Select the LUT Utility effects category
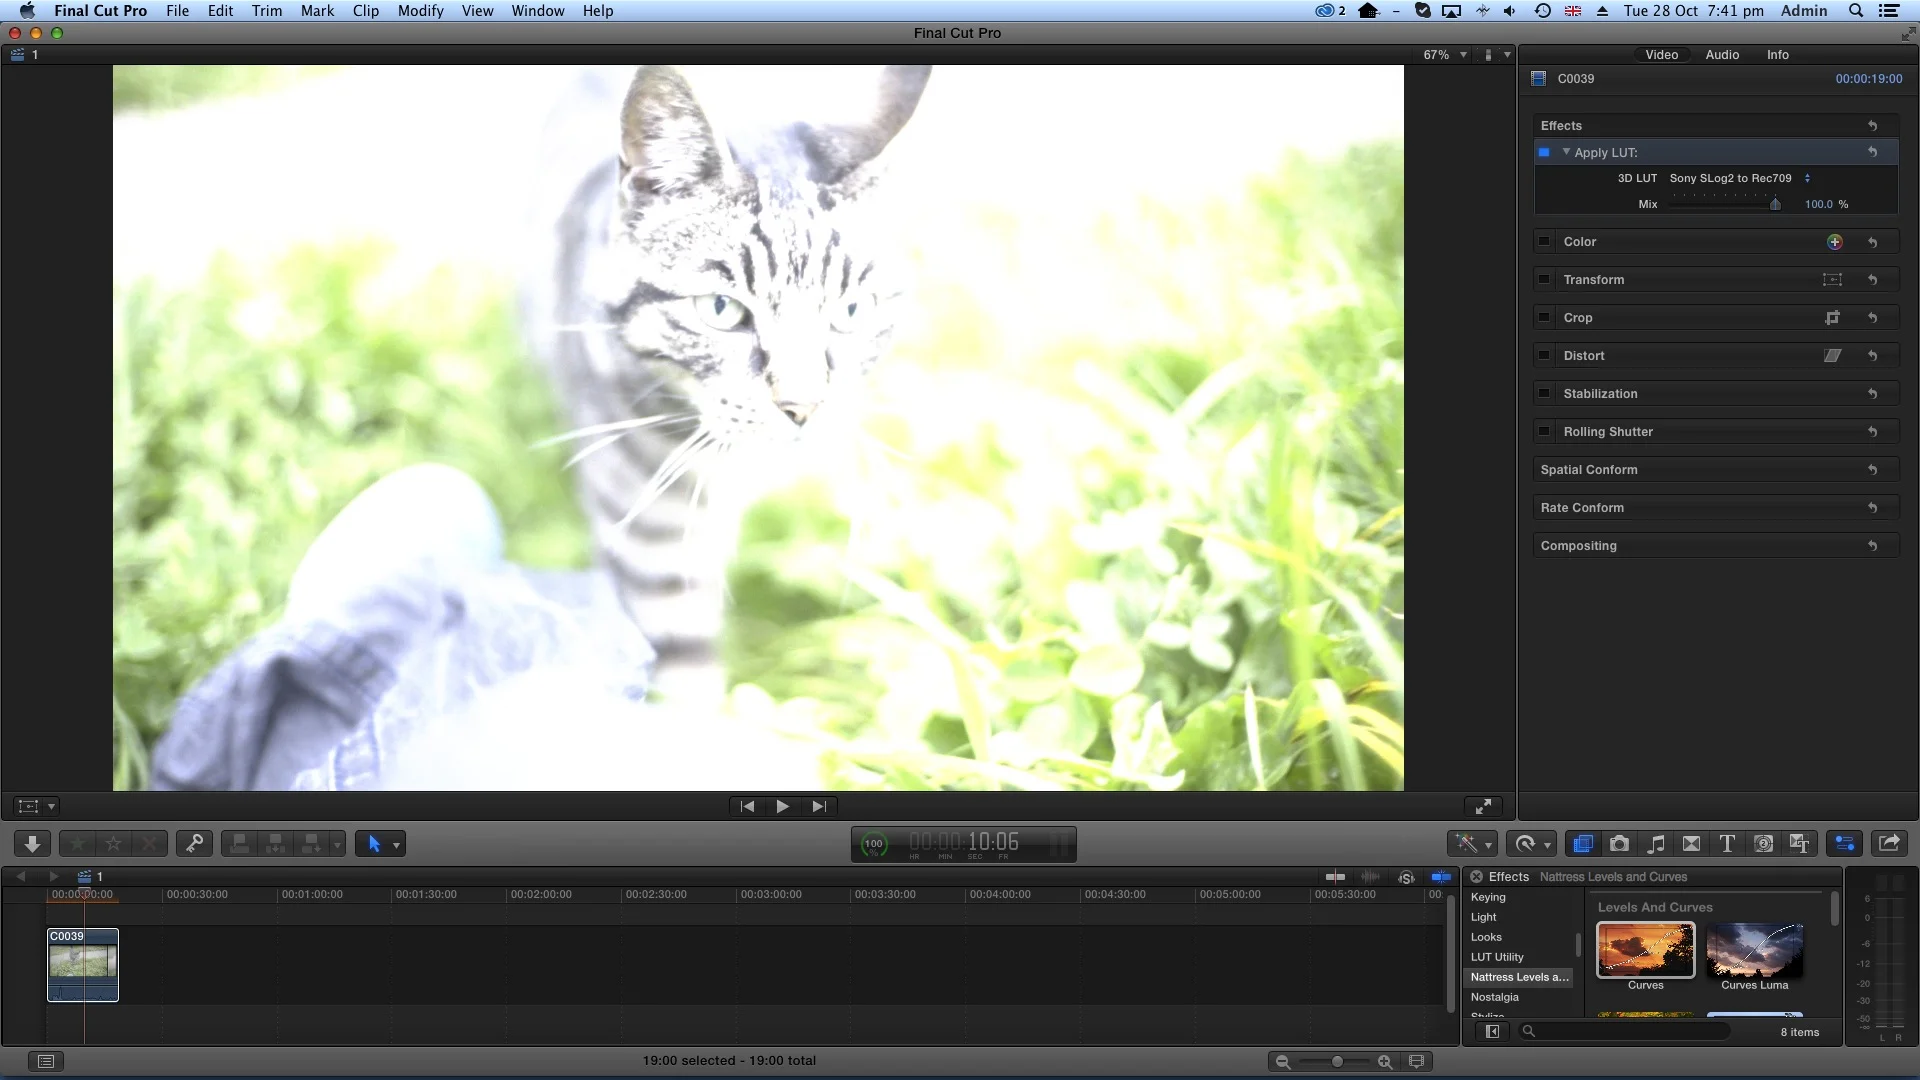1920x1080 pixels. 1497,957
